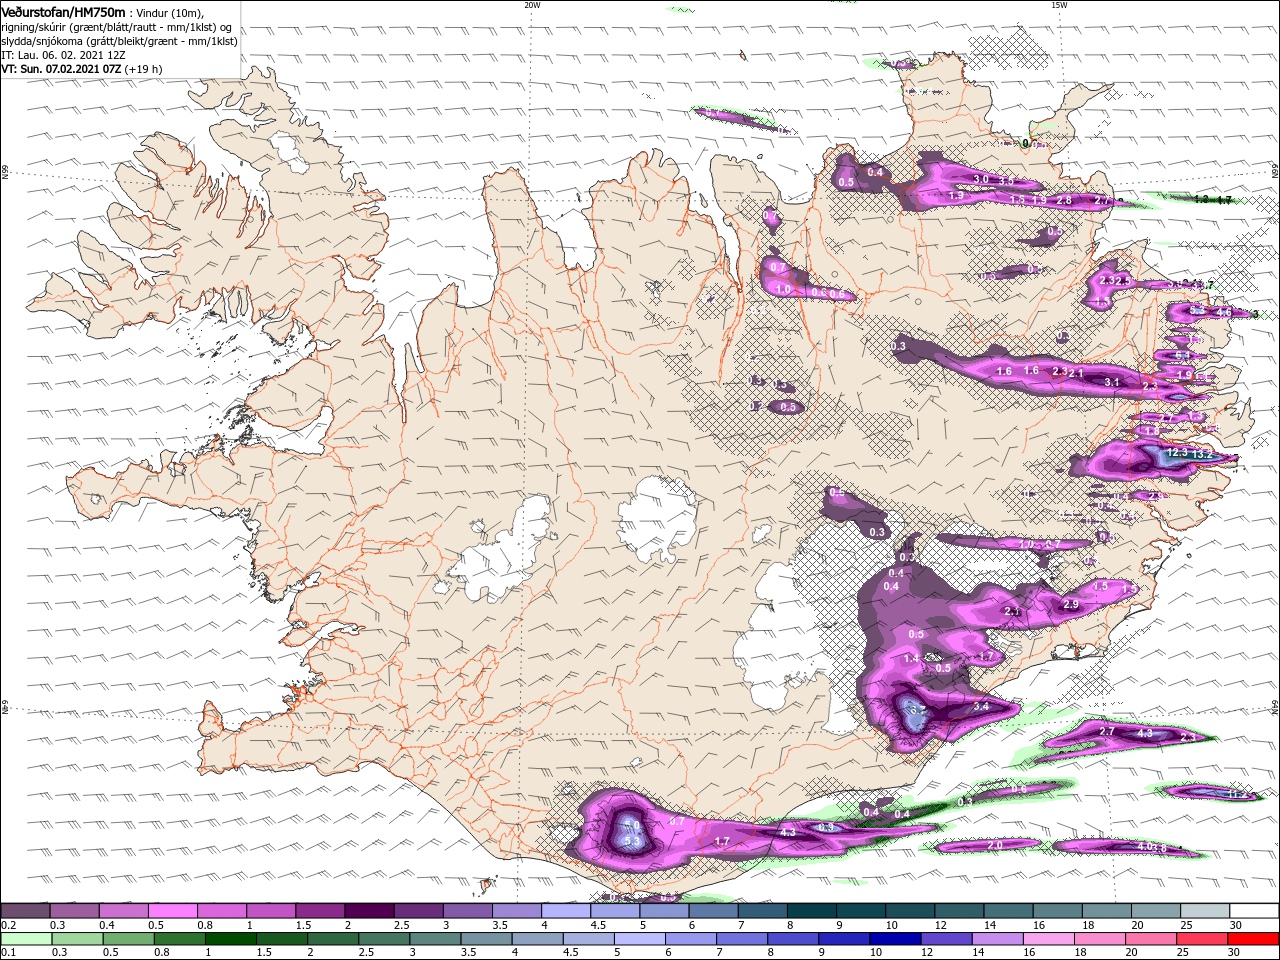1280x960 pixels.
Task: Click the 15W longitude label
Action: pyautogui.click(x=1059, y=5)
